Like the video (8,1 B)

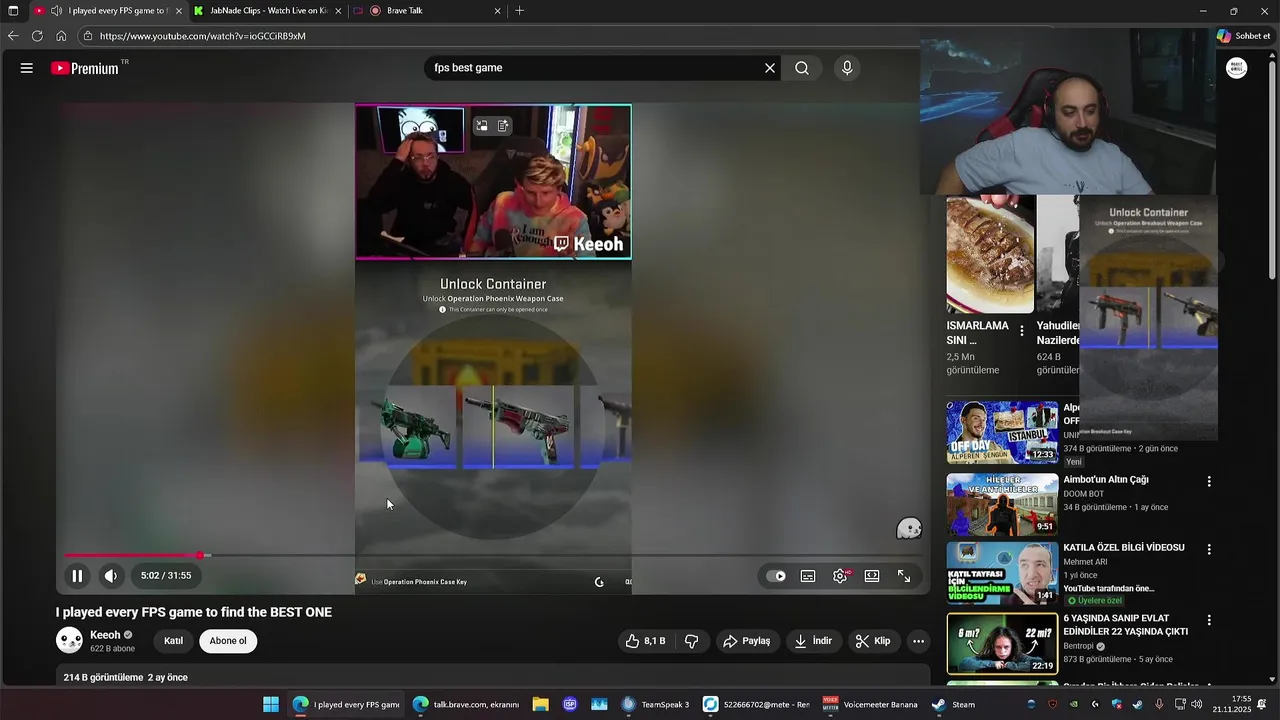645,641
